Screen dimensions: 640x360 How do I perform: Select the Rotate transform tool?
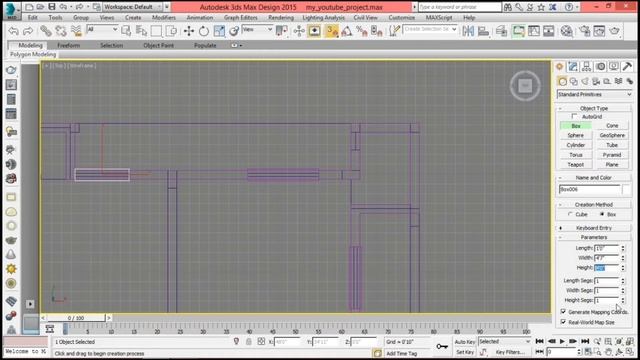point(204,31)
